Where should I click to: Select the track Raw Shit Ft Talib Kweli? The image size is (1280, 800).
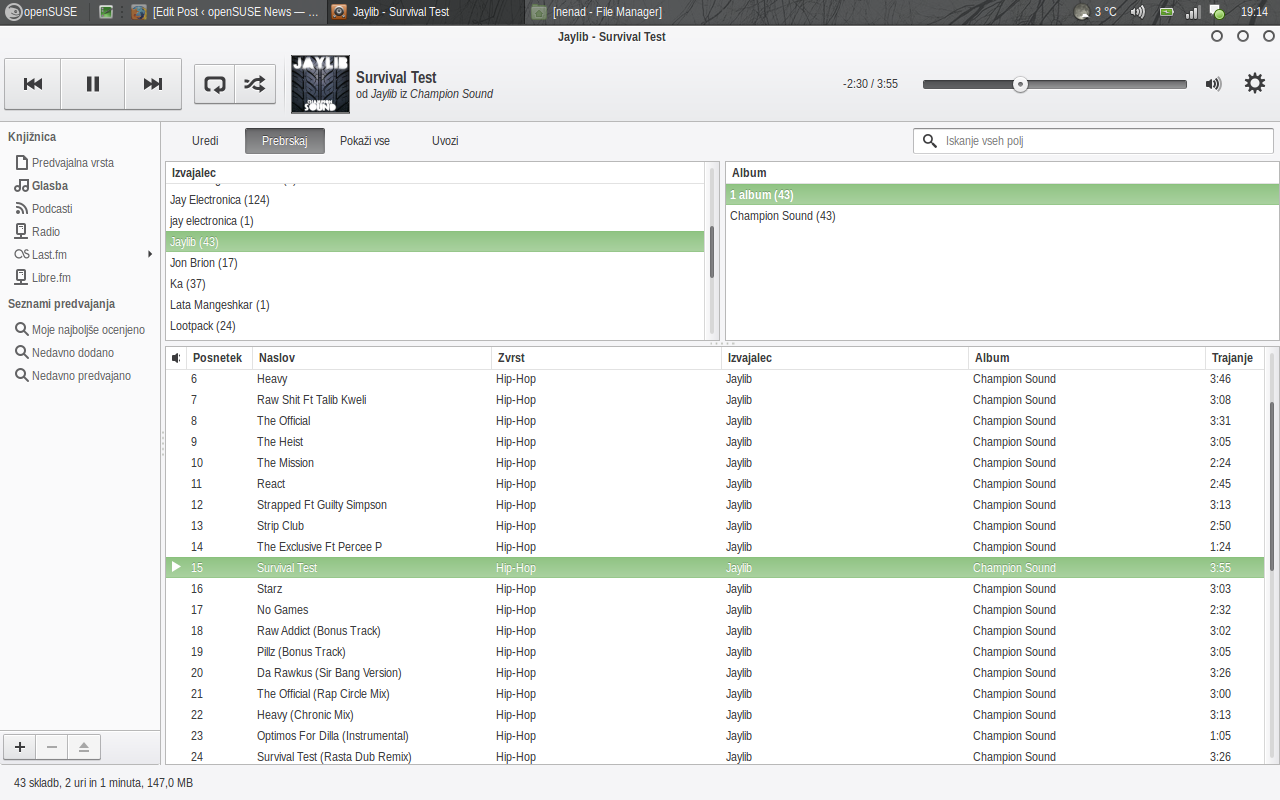click(715, 400)
